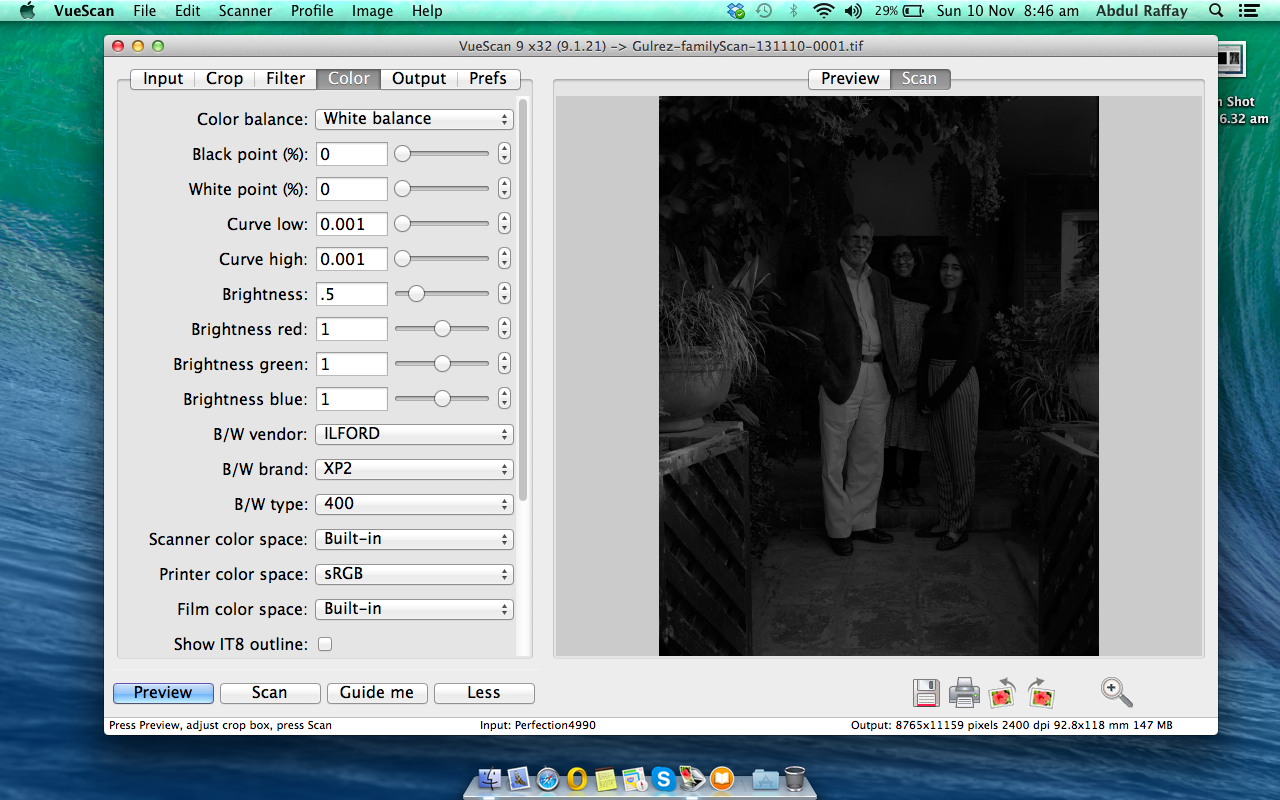Viewport: 1280px width, 800px height.
Task: Click the Brightness stepper arrows
Action: click(x=504, y=294)
